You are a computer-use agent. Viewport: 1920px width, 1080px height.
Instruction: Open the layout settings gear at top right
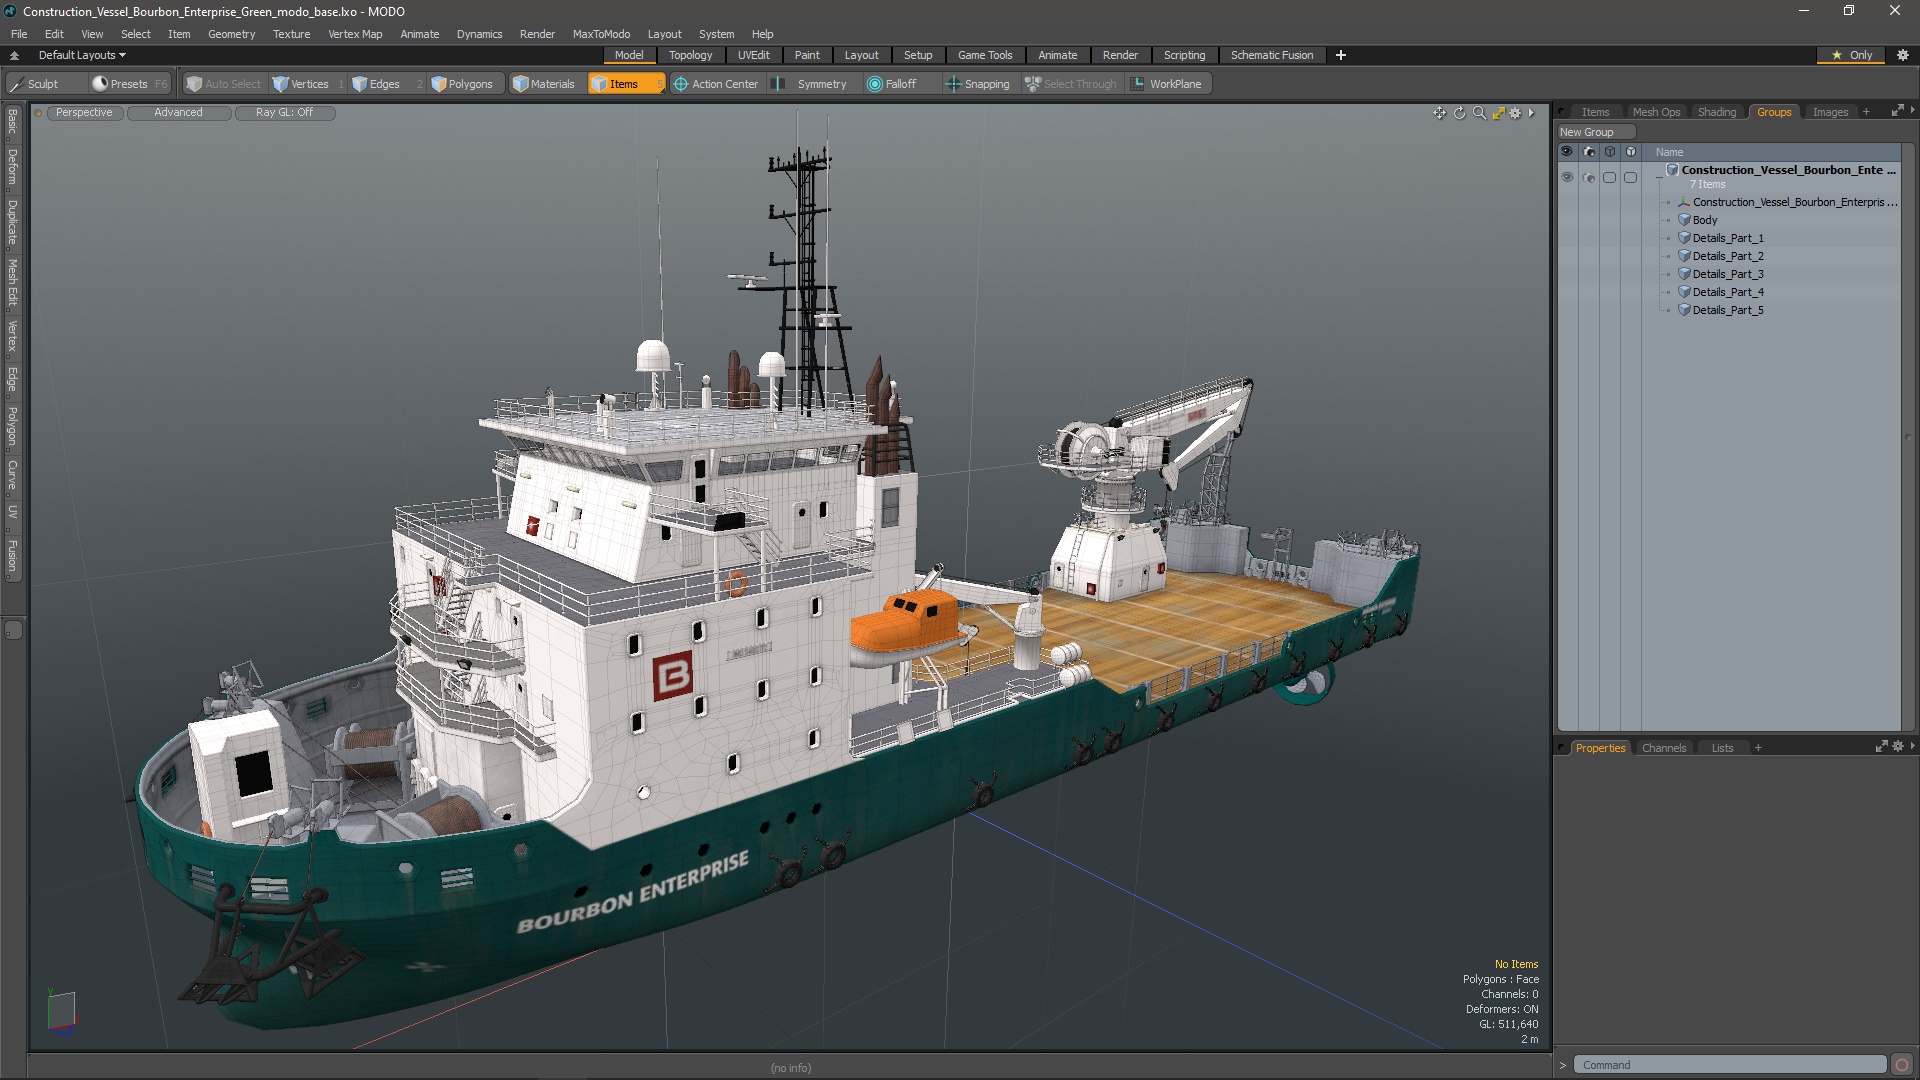point(1903,55)
